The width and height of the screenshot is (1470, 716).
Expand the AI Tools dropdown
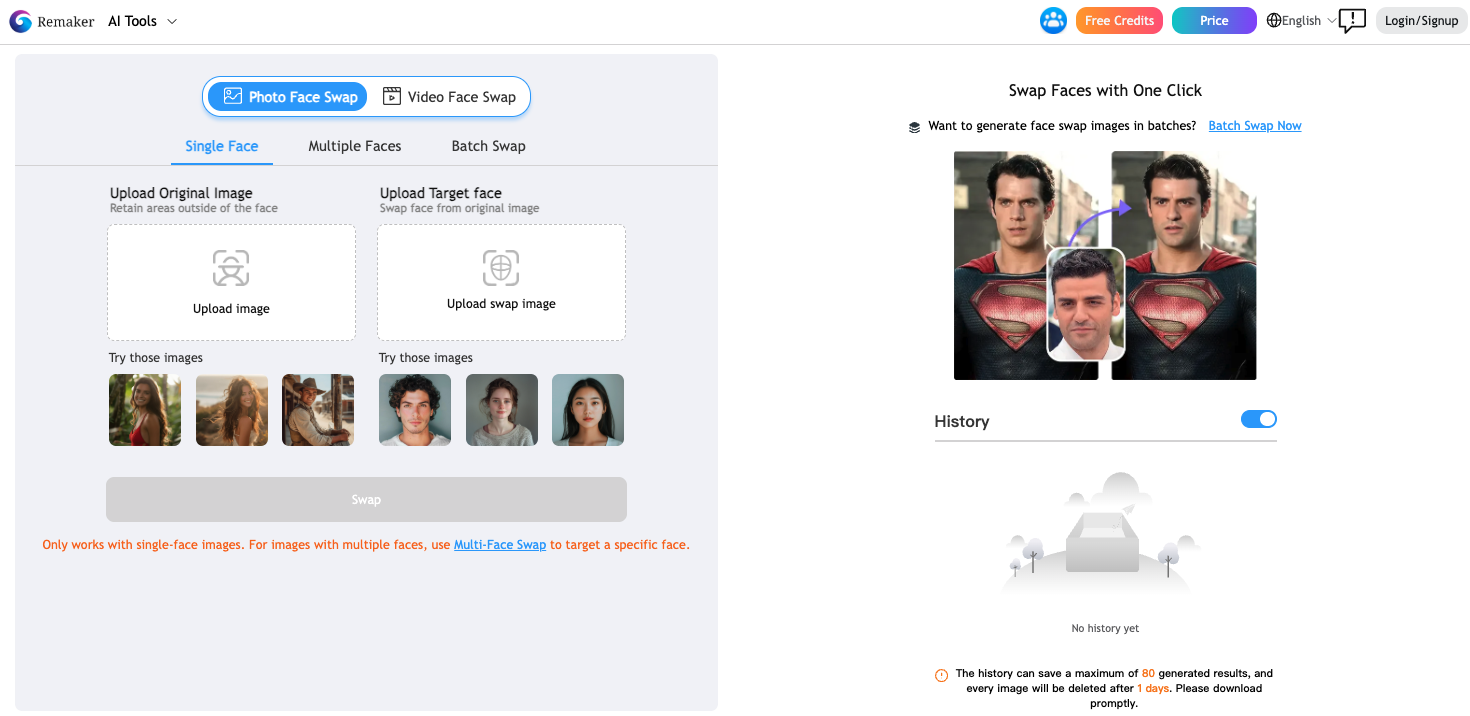[141, 20]
